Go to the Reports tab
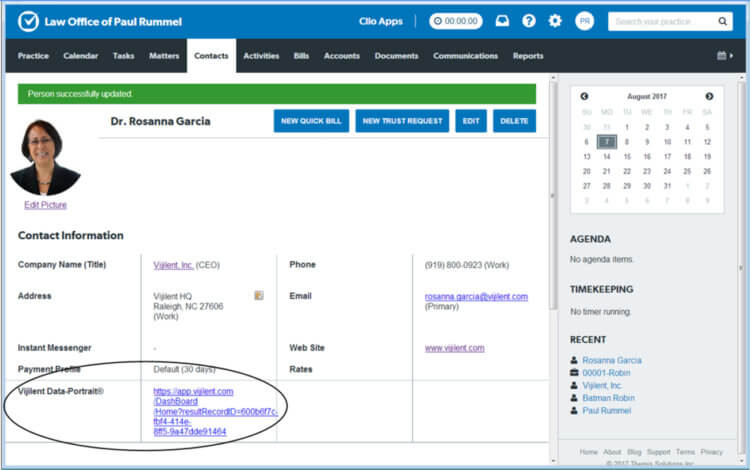750x470 pixels. (528, 56)
